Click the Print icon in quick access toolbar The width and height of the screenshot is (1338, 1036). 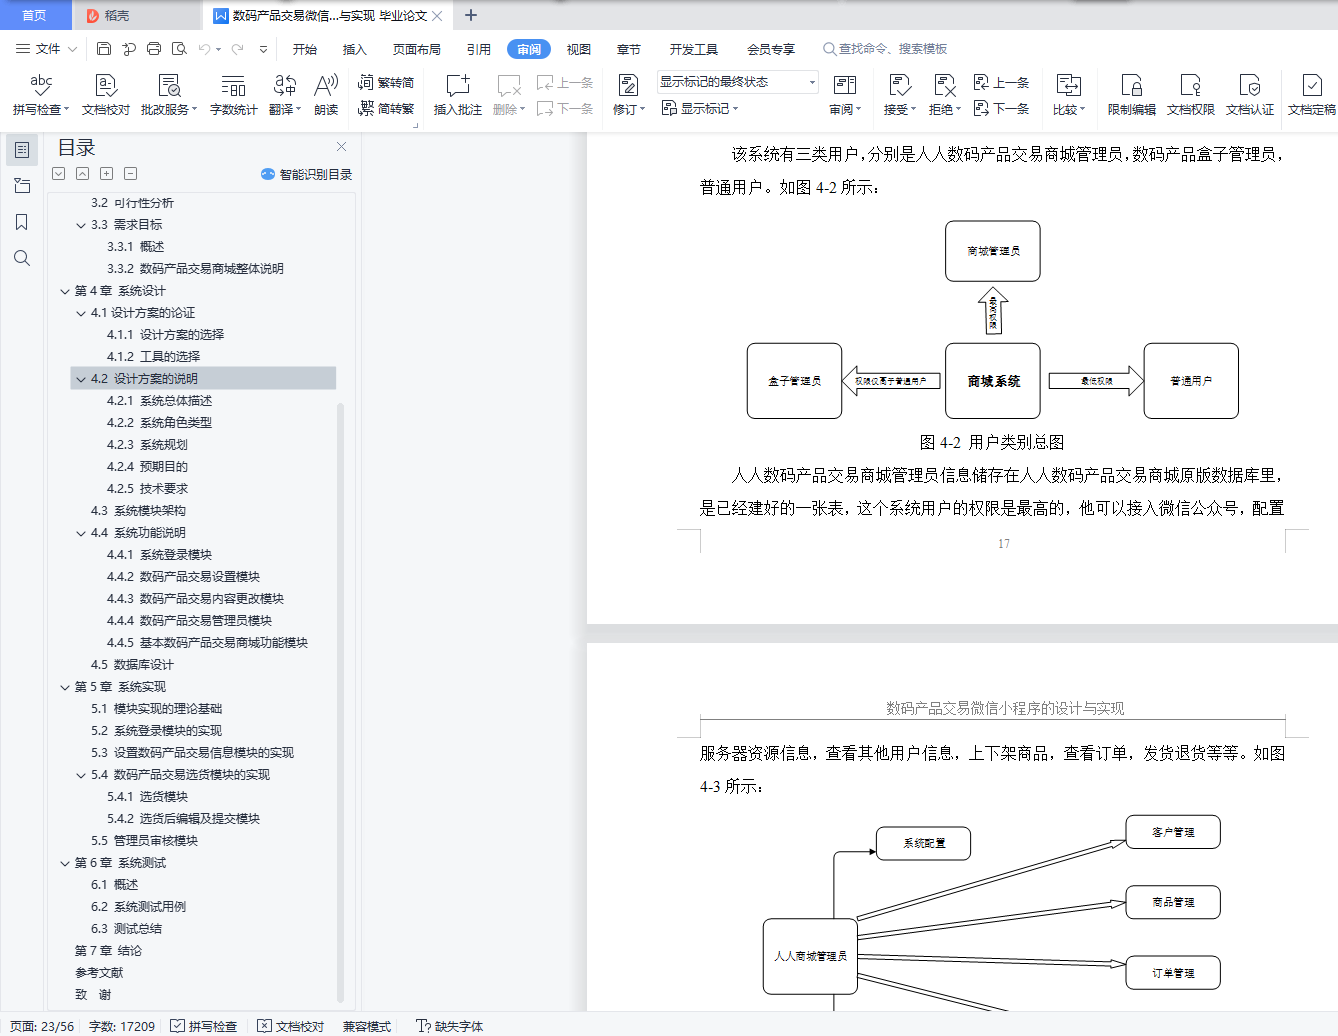(154, 48)
